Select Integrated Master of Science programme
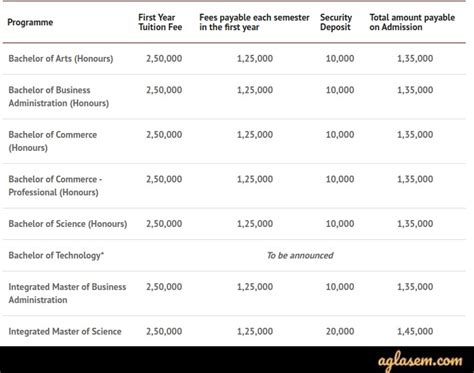The image size is (474, 373). coord(65,331)
